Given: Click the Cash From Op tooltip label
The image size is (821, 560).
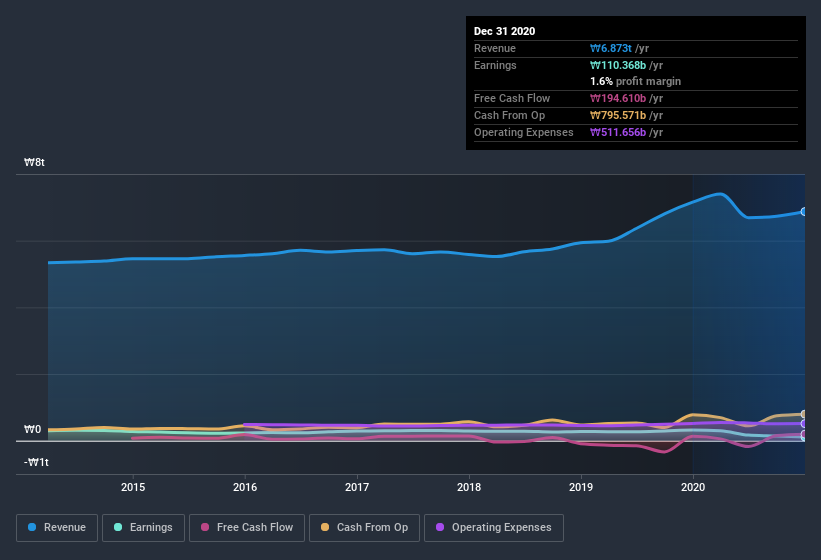Looking at the screenshot, I should 509,115.
